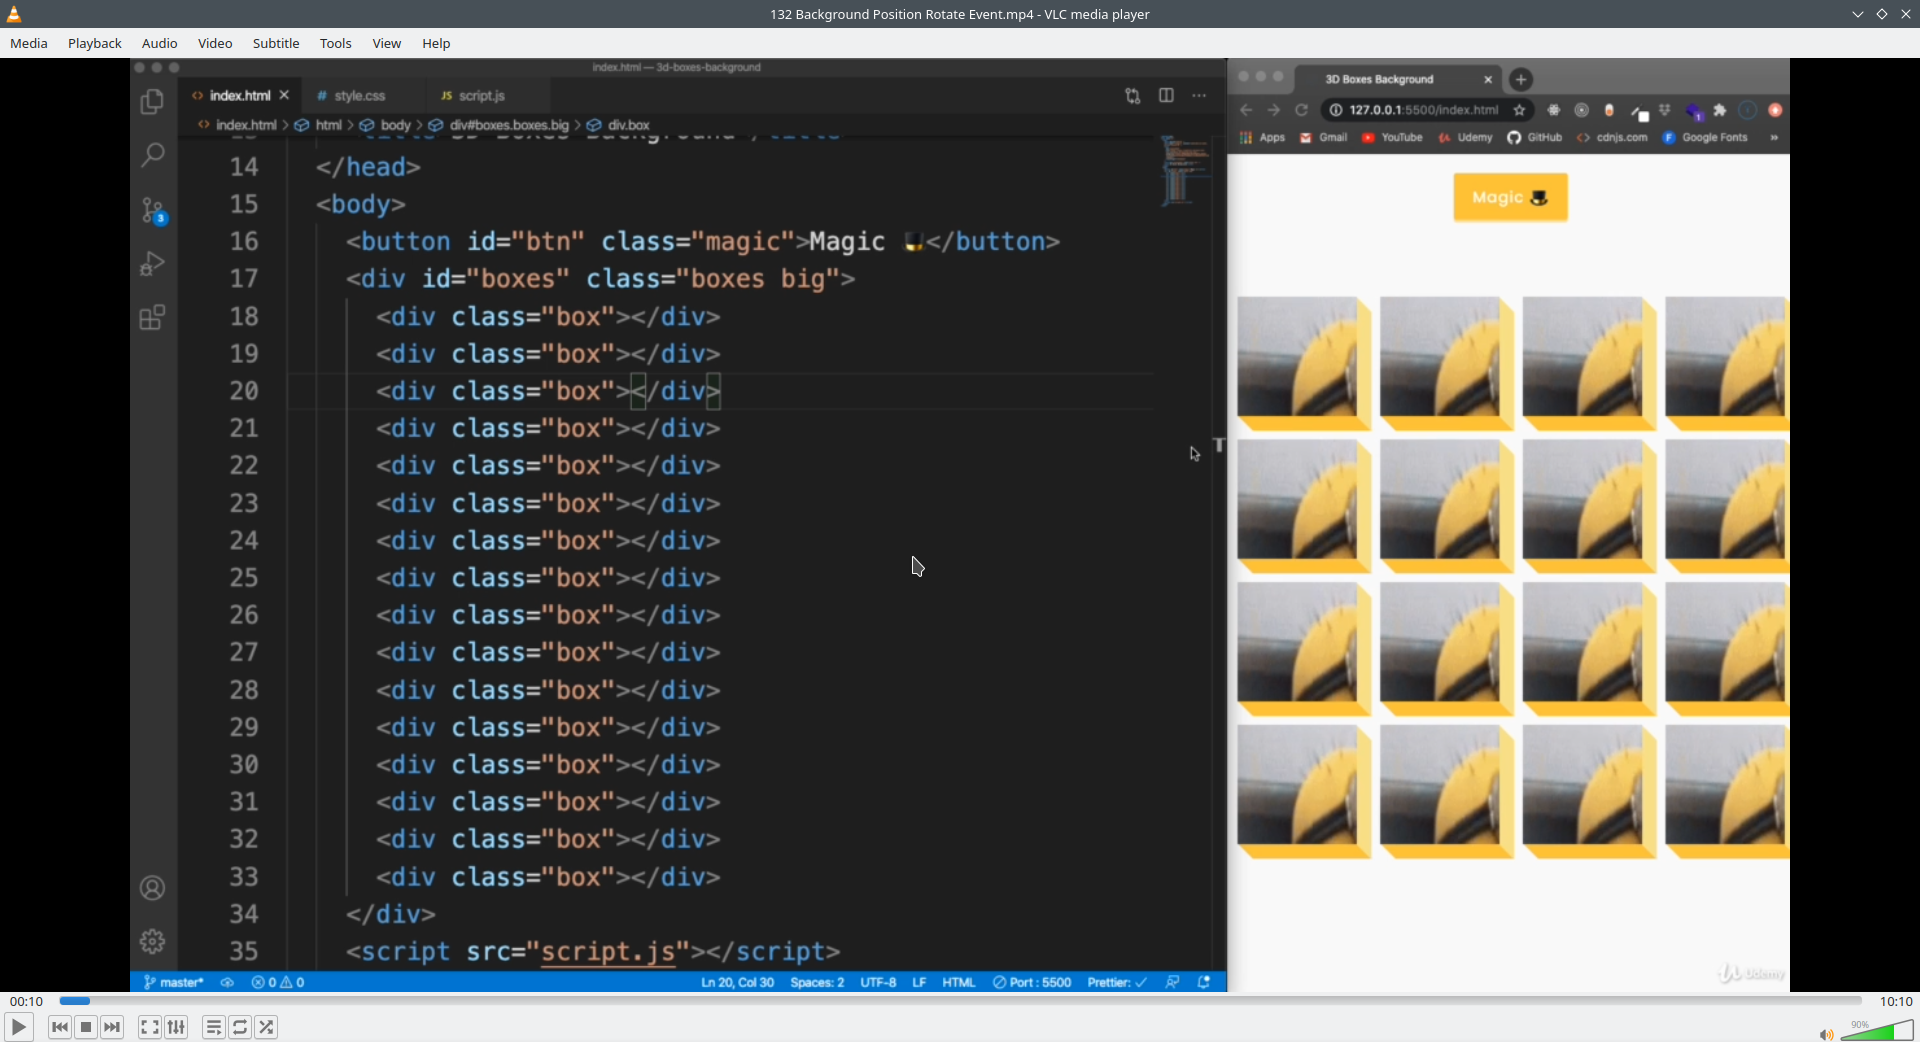This screenshot has width=1920, height=1042.
Task: Click the browser address bar 127.0.0.1:5500
Action: [1423, 110]
